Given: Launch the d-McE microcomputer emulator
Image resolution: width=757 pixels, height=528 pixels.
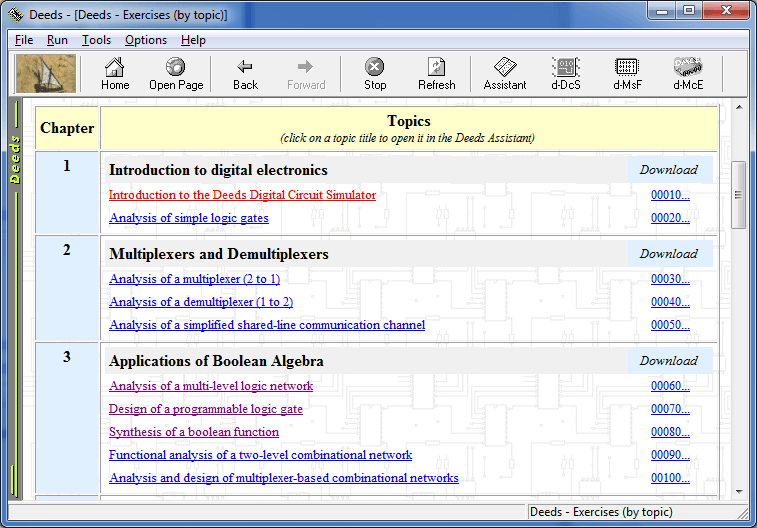Looking at the screenshot, I should [688, 74].
